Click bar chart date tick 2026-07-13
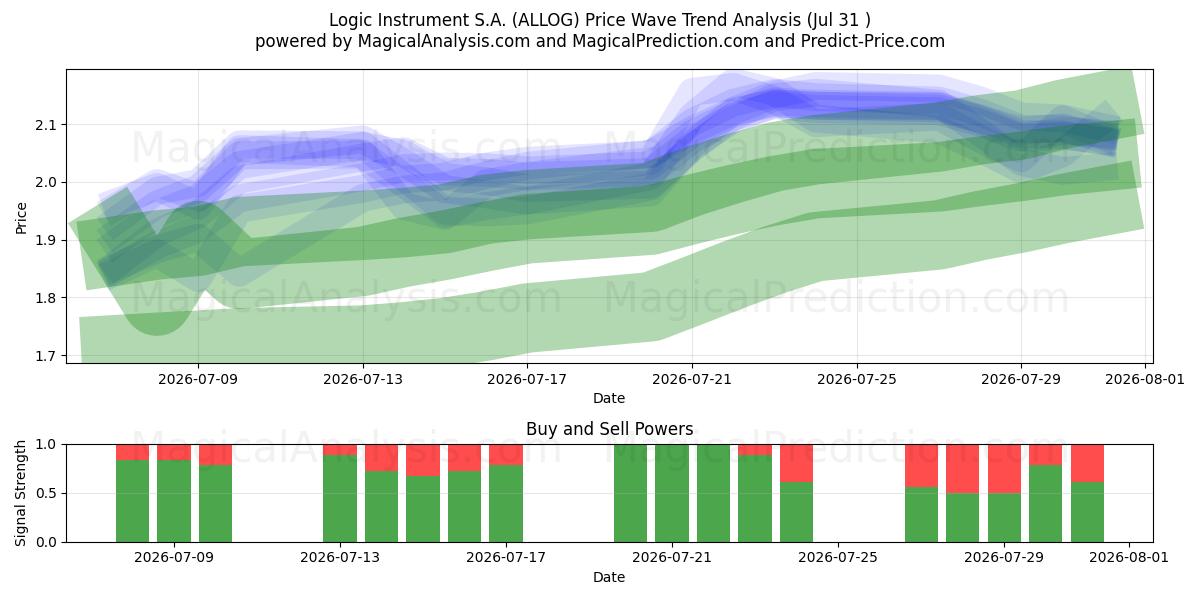This screenshot has width=1200, height=600. pyautogui.click(x=340, y=558)
